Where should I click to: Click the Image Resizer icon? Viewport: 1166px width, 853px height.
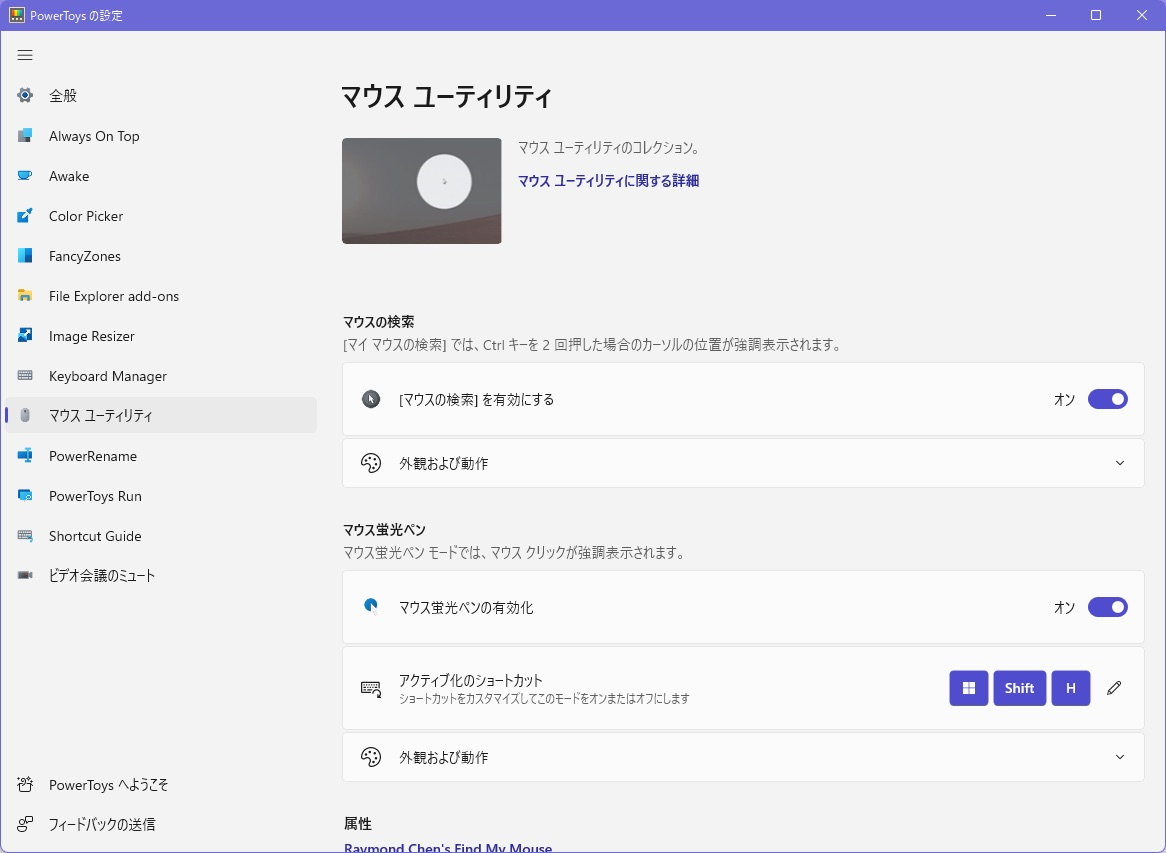25,335
